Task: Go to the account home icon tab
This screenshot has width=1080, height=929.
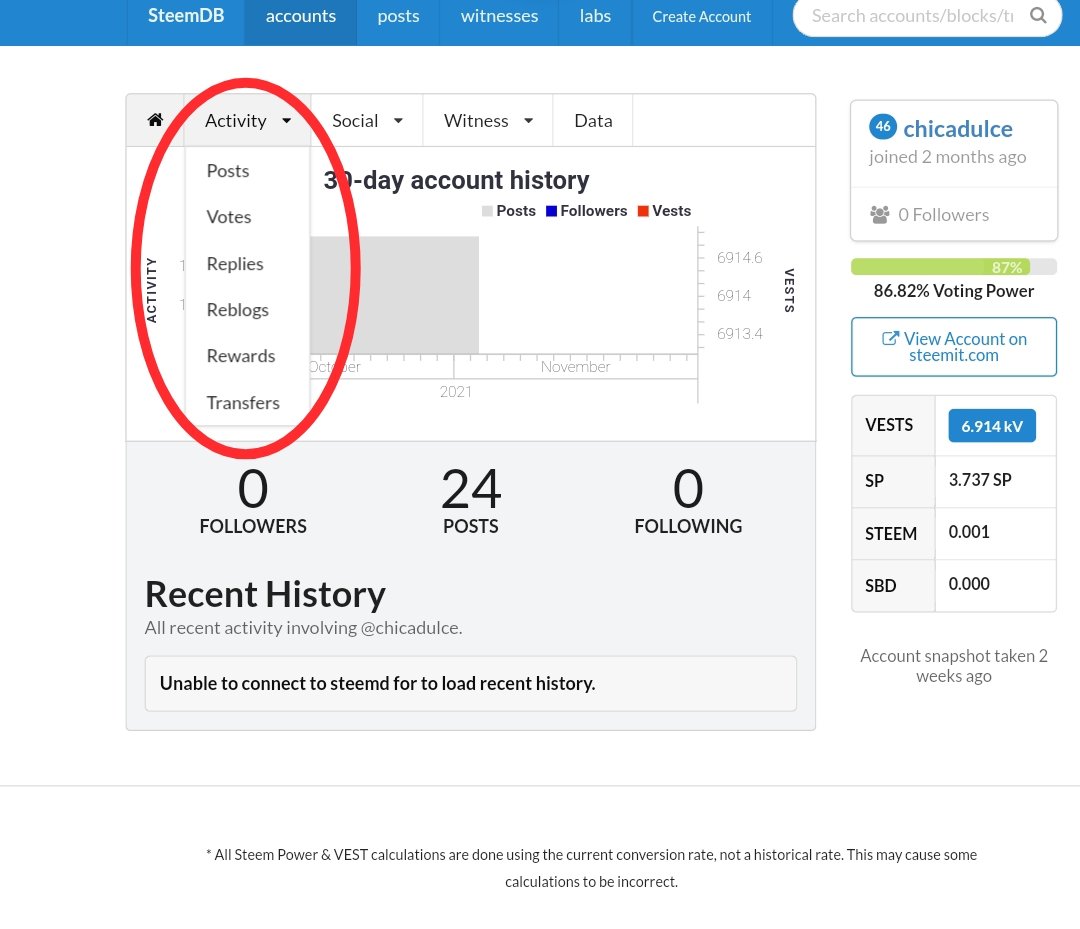Action: coord(156,121)
